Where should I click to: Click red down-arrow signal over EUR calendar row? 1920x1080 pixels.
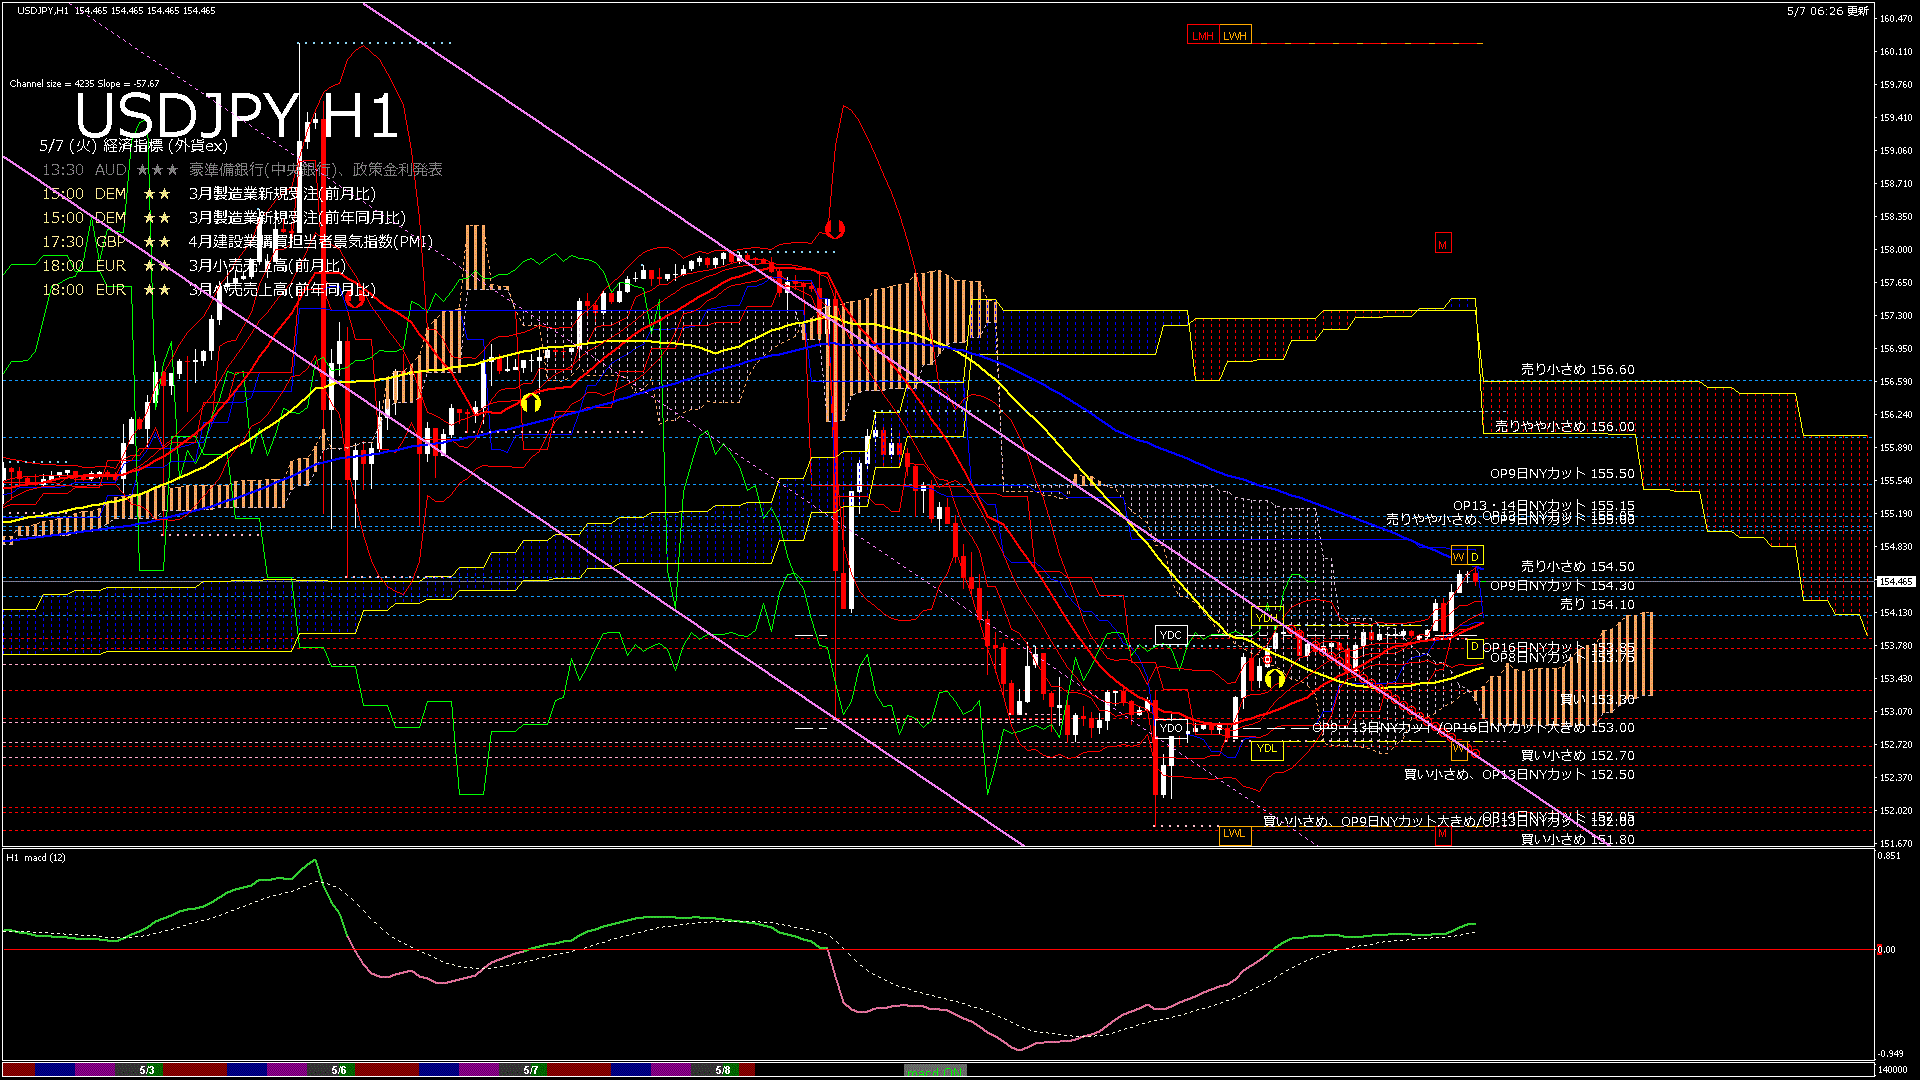tap(354, 297)
